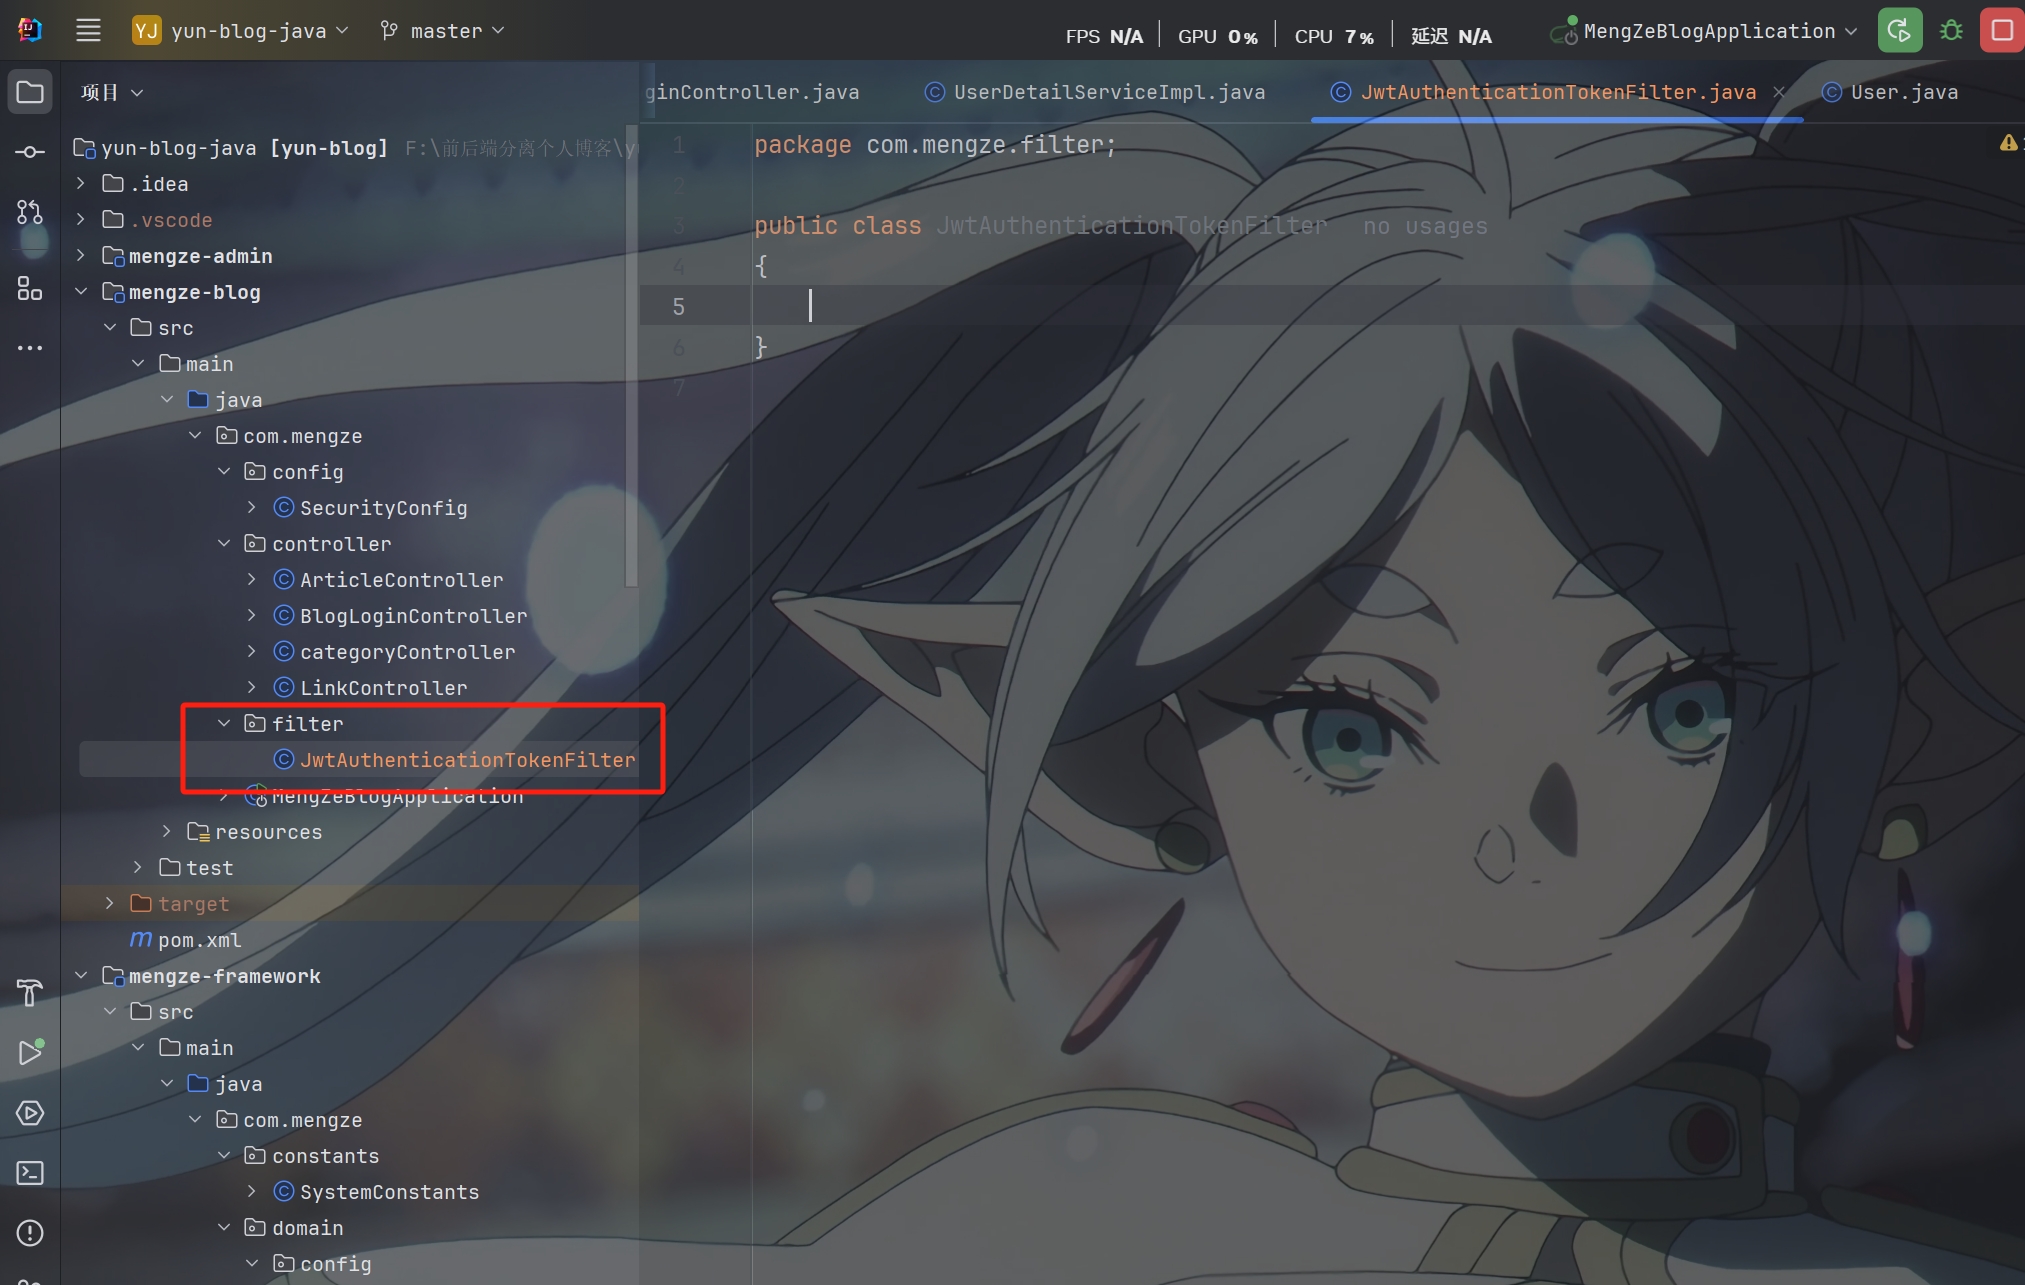Open pom.xml in the project tree
Image resolution: width=2025 pixels, height=1285 pixels.
(199, 940)
